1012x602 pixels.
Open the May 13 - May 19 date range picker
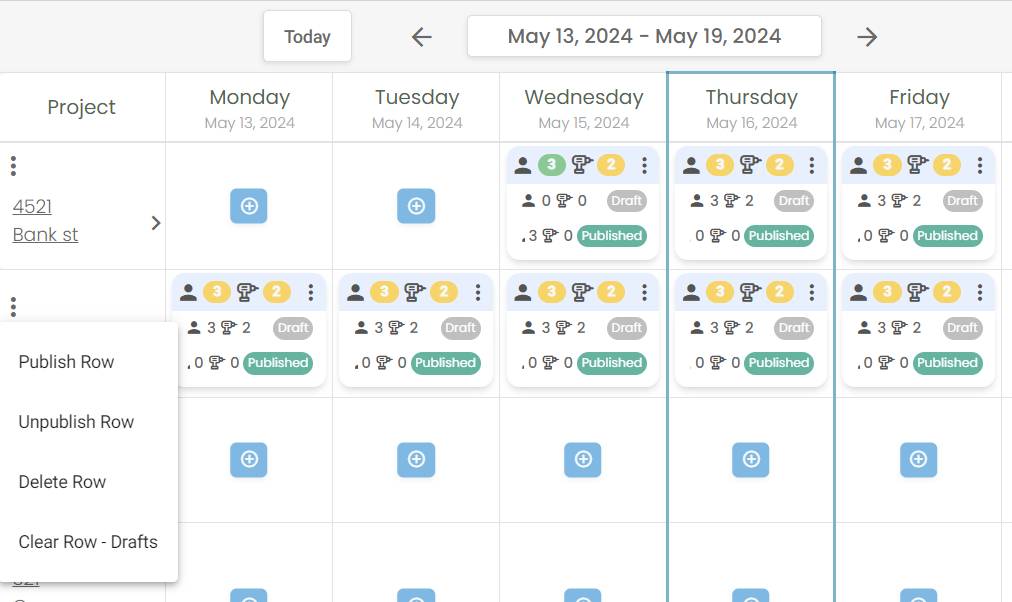[x=644, y=36]
